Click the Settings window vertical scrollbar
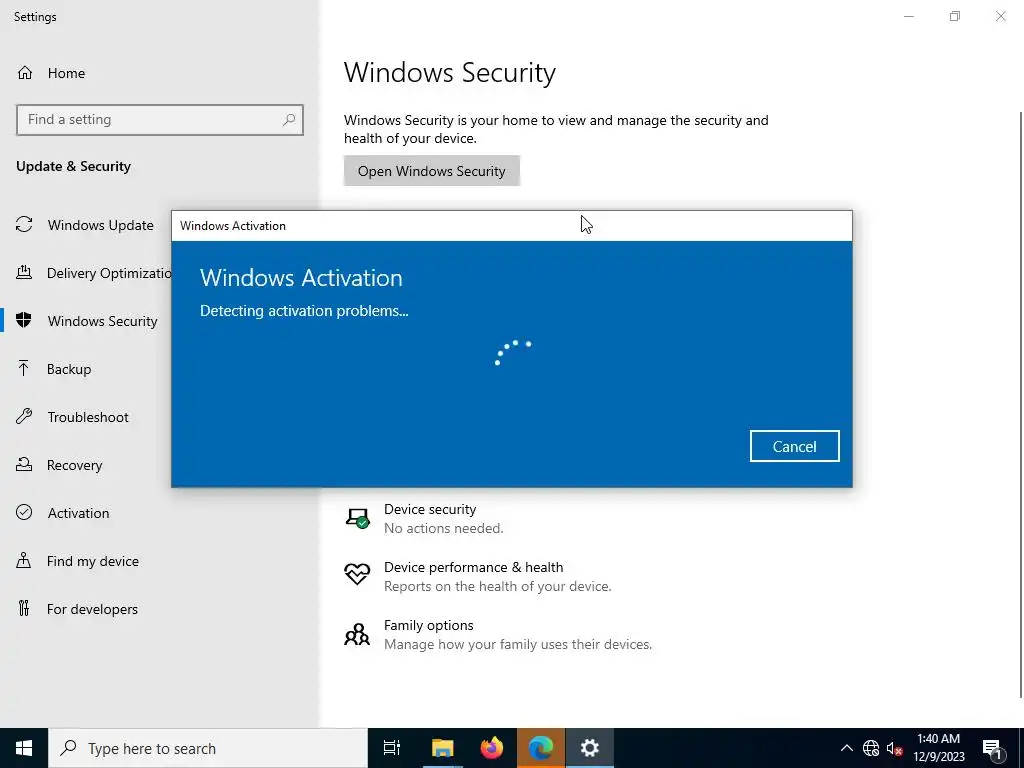Screen dimensions: 1024x768 pyautogui.click(x=1020, y=405)
